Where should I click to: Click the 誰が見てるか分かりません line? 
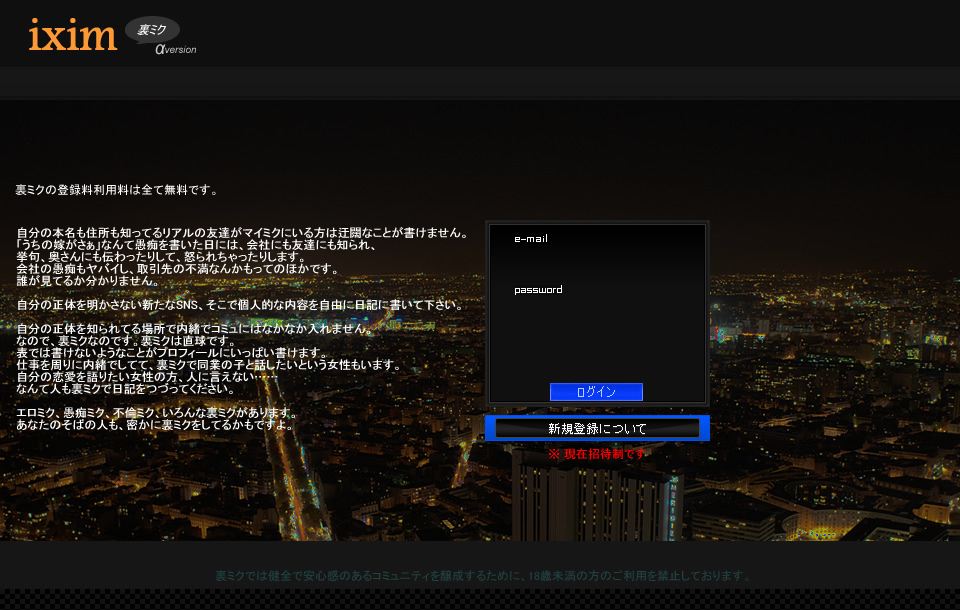click(88, 281)
